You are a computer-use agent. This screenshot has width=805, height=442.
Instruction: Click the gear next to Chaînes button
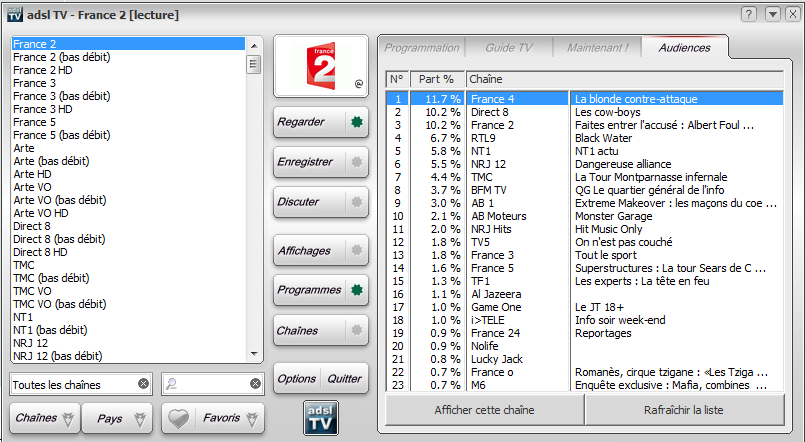point(357,331)
